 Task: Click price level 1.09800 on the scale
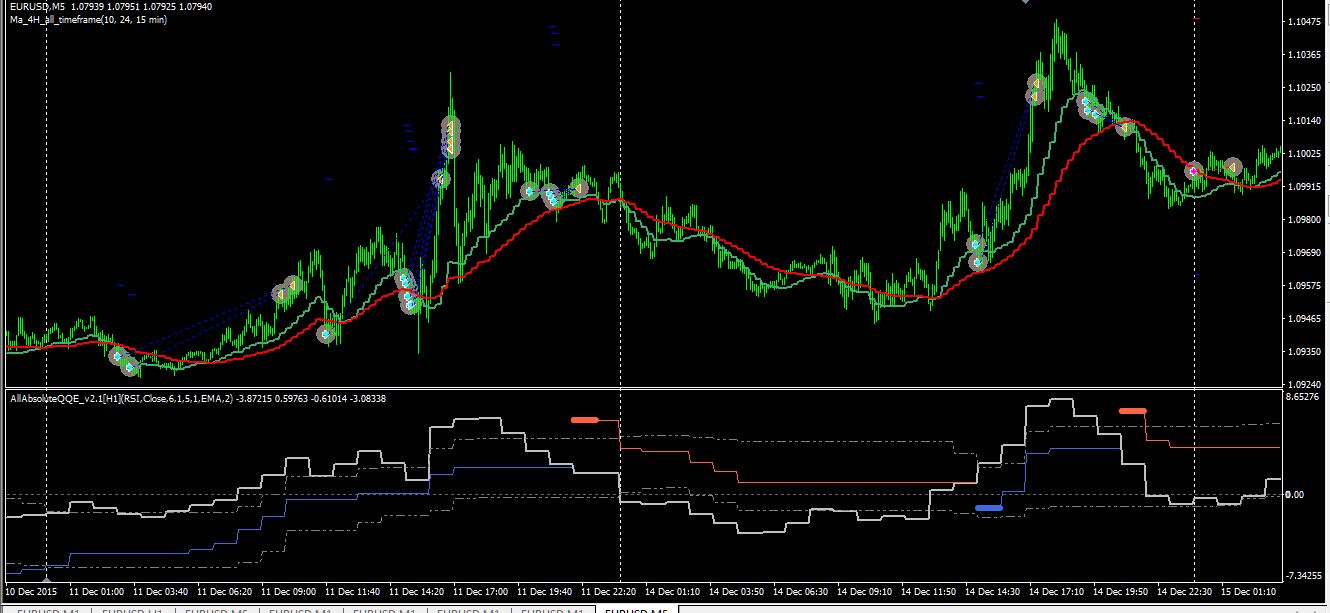click(1303, 220)
